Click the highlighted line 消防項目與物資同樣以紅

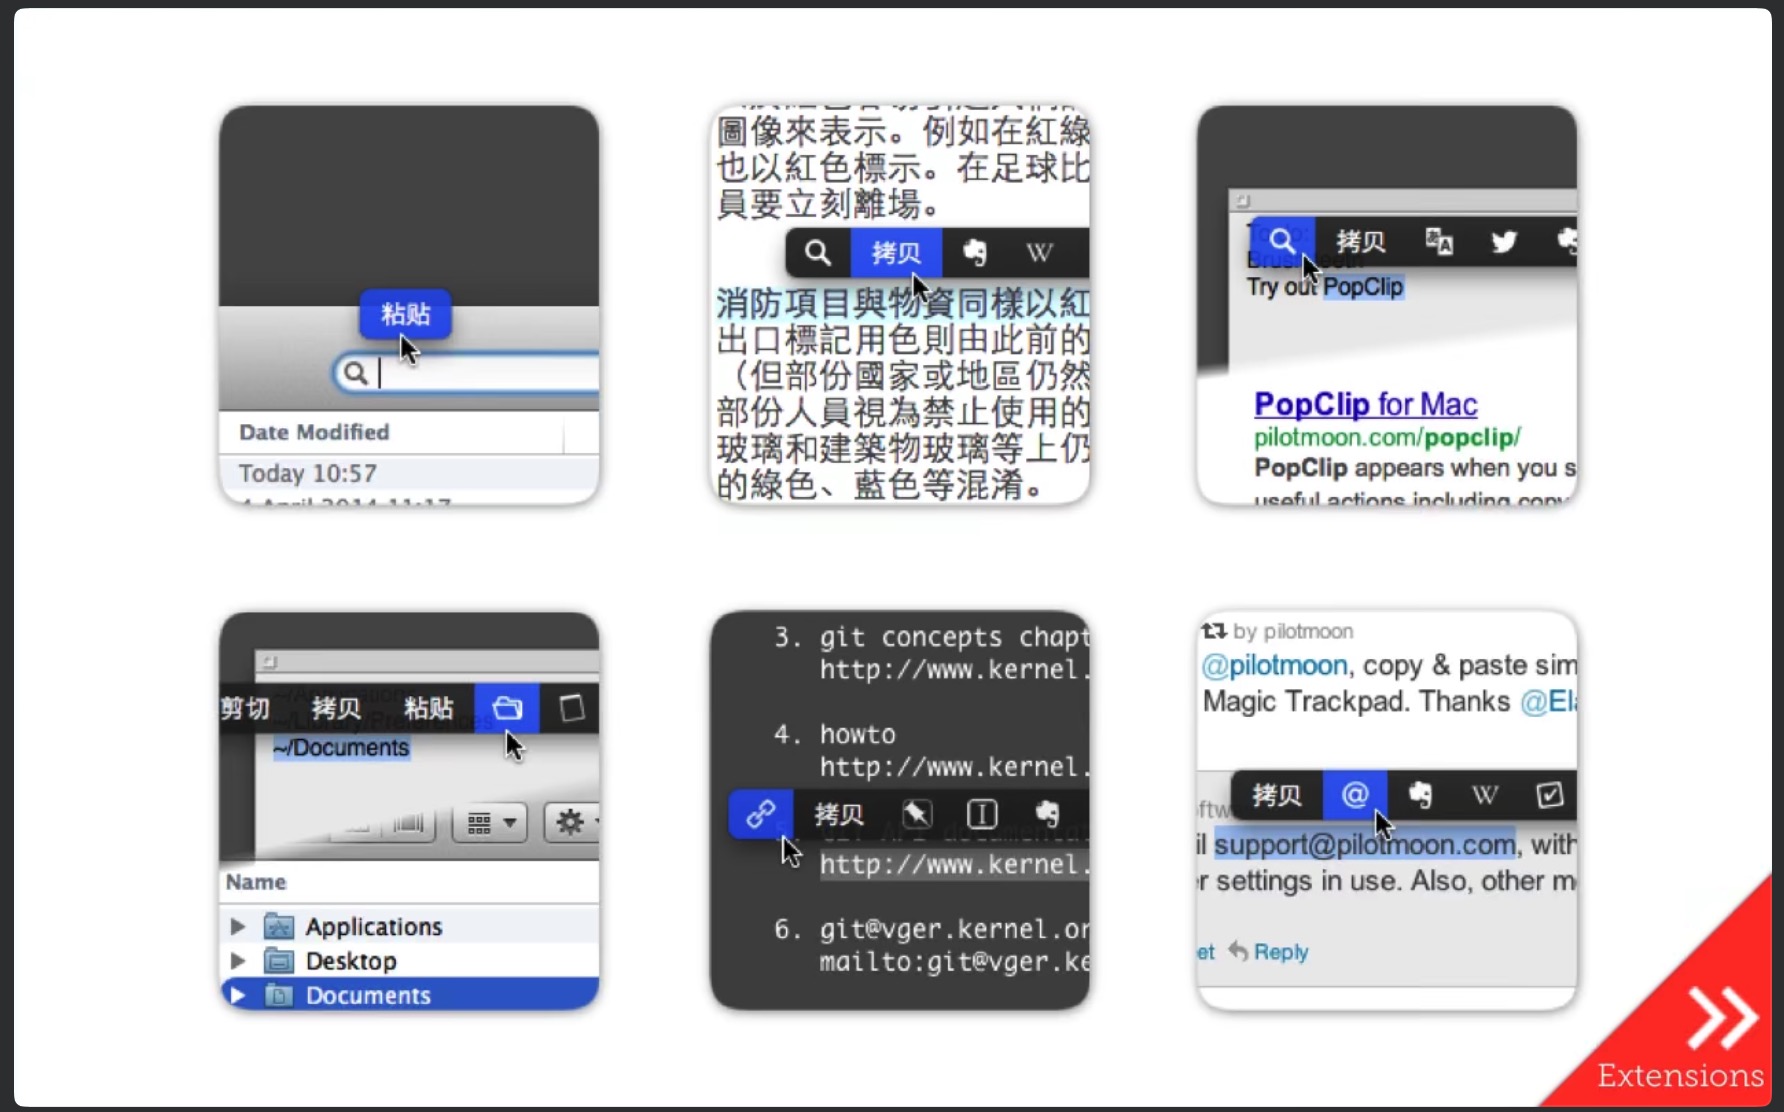pyautogui.click(x=903, y=303)
